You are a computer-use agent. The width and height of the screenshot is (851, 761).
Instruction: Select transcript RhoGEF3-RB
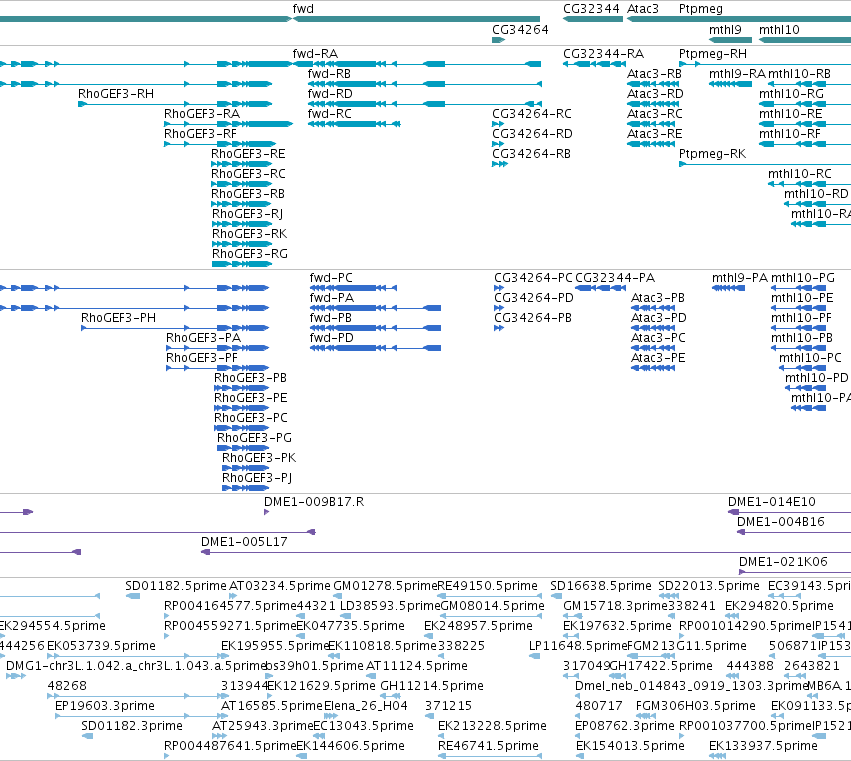click(x=242, y=205)
